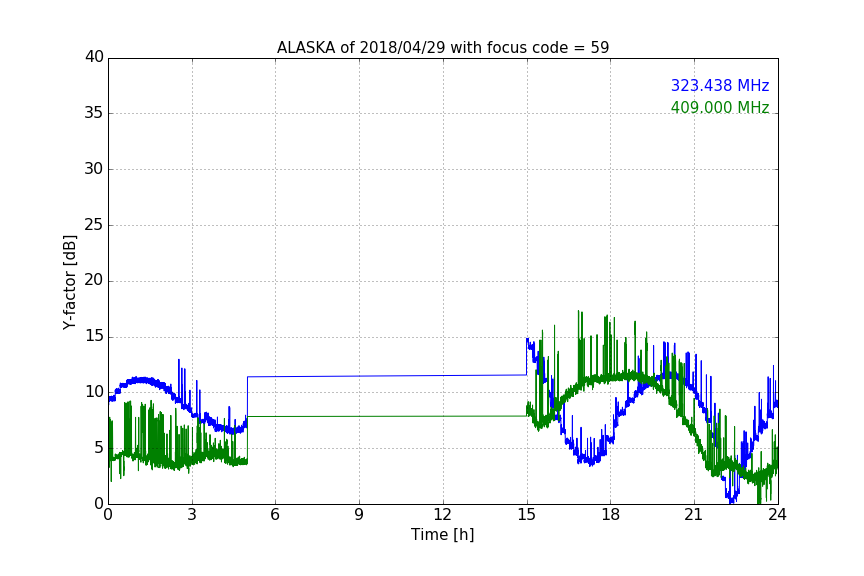Image resolution: width=864 pixels, height=576 pixels.
Task: Click the x-axis tick label 21
Action: pos(694,515)
